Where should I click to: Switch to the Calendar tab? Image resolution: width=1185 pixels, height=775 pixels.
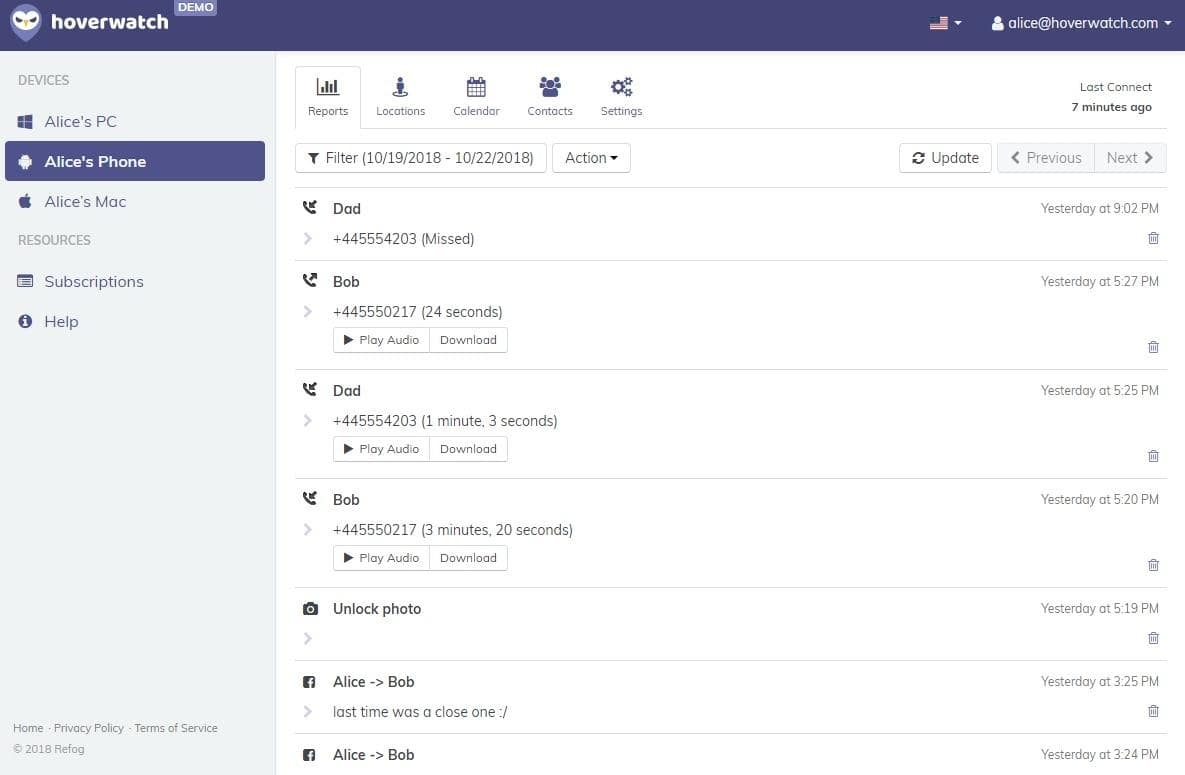[476, 97]
